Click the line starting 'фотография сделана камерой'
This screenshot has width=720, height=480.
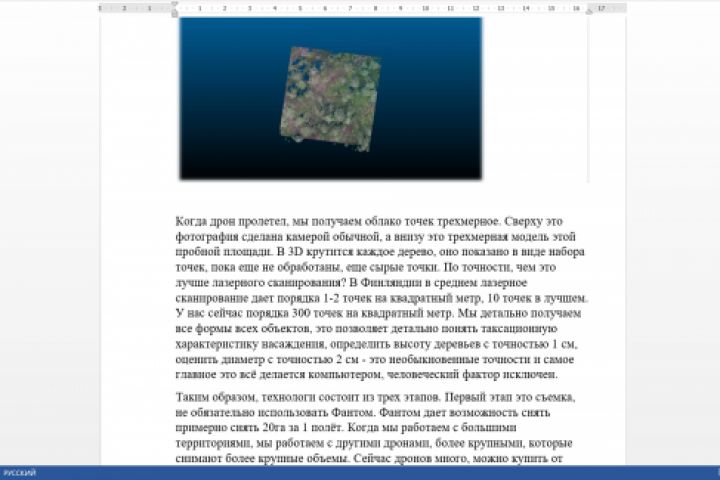point(375,237)
